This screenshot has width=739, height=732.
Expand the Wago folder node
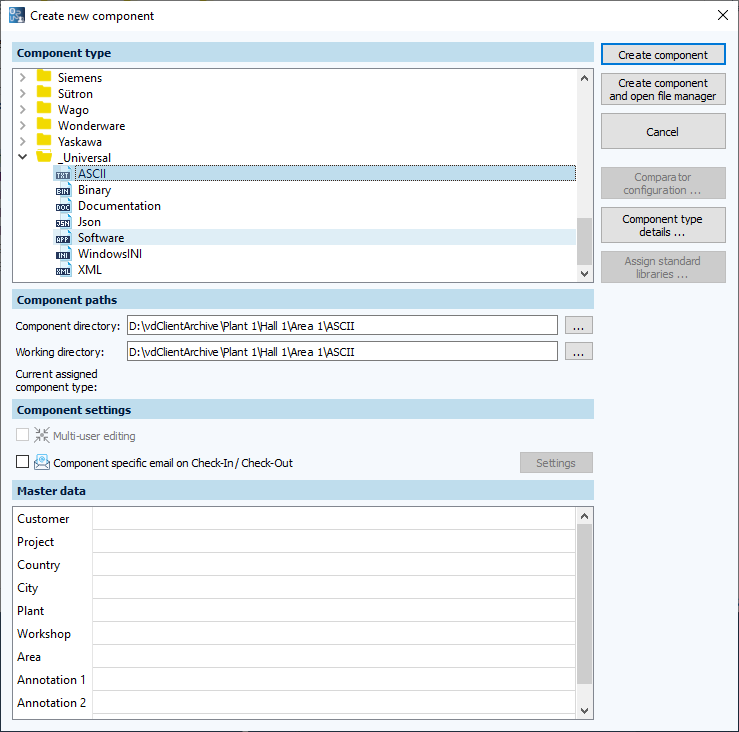pyautogui.click(x=23, y=110)
